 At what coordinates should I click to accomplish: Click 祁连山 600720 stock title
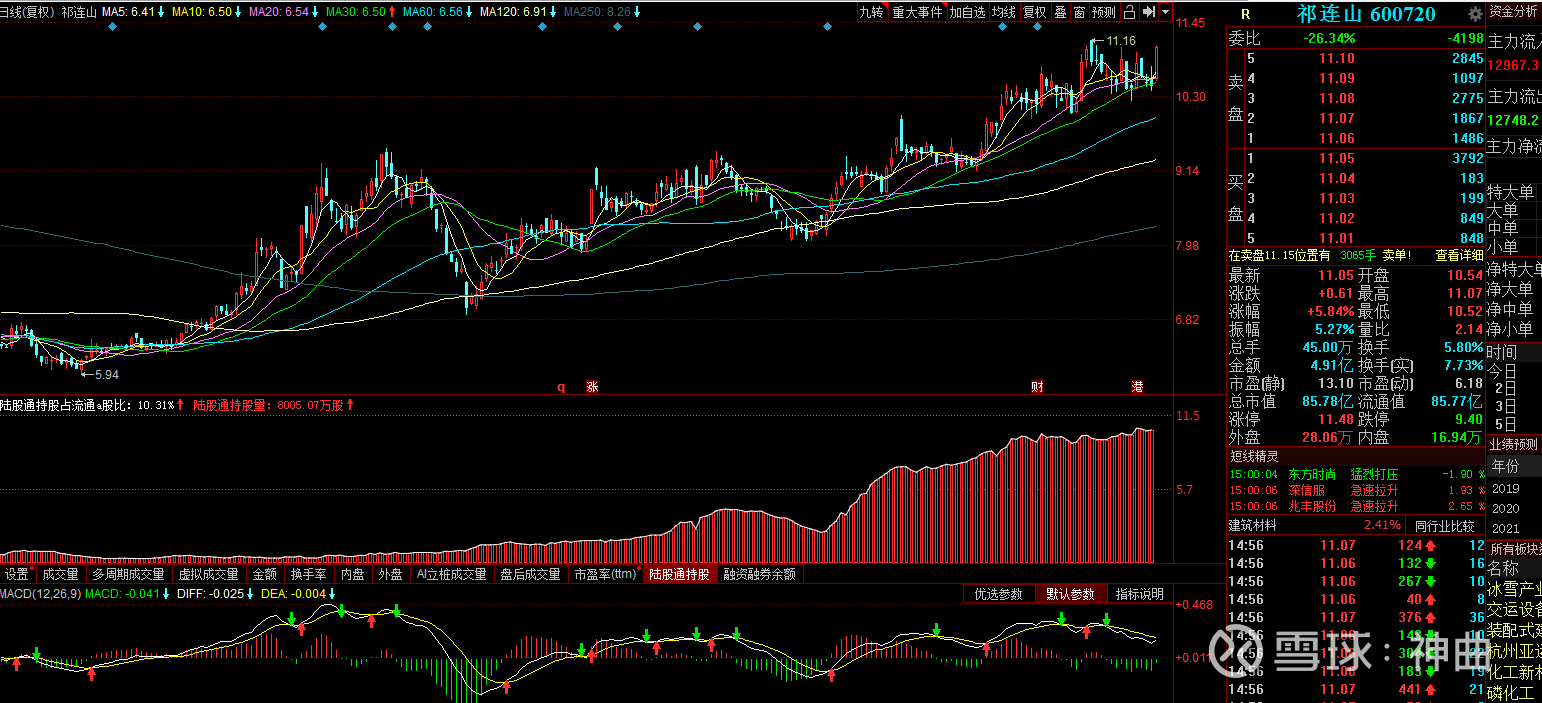pos(1366,14)
